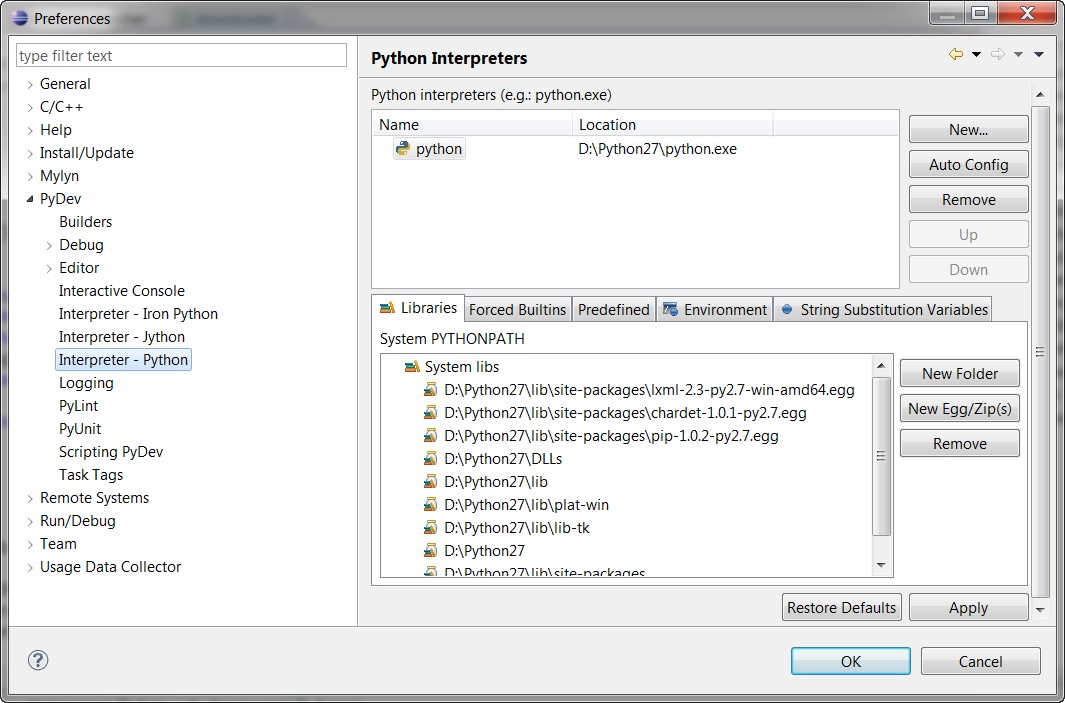Click the System PYTHONPATH list vertical scrollbar

881,456
